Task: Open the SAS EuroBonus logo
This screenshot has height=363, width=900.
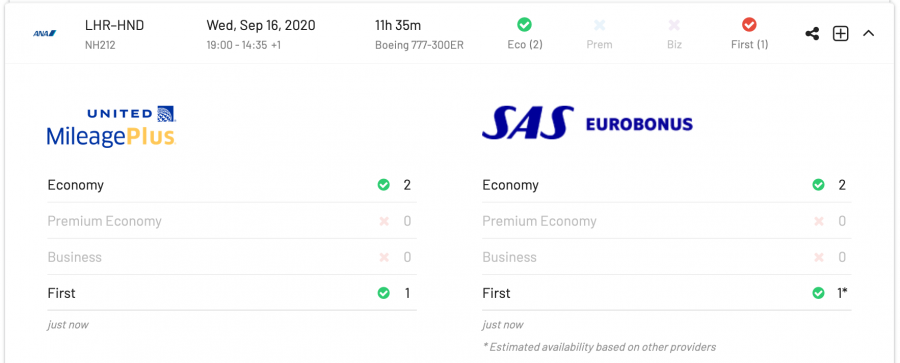Action: pyautogui.click(x=587, y=122)
